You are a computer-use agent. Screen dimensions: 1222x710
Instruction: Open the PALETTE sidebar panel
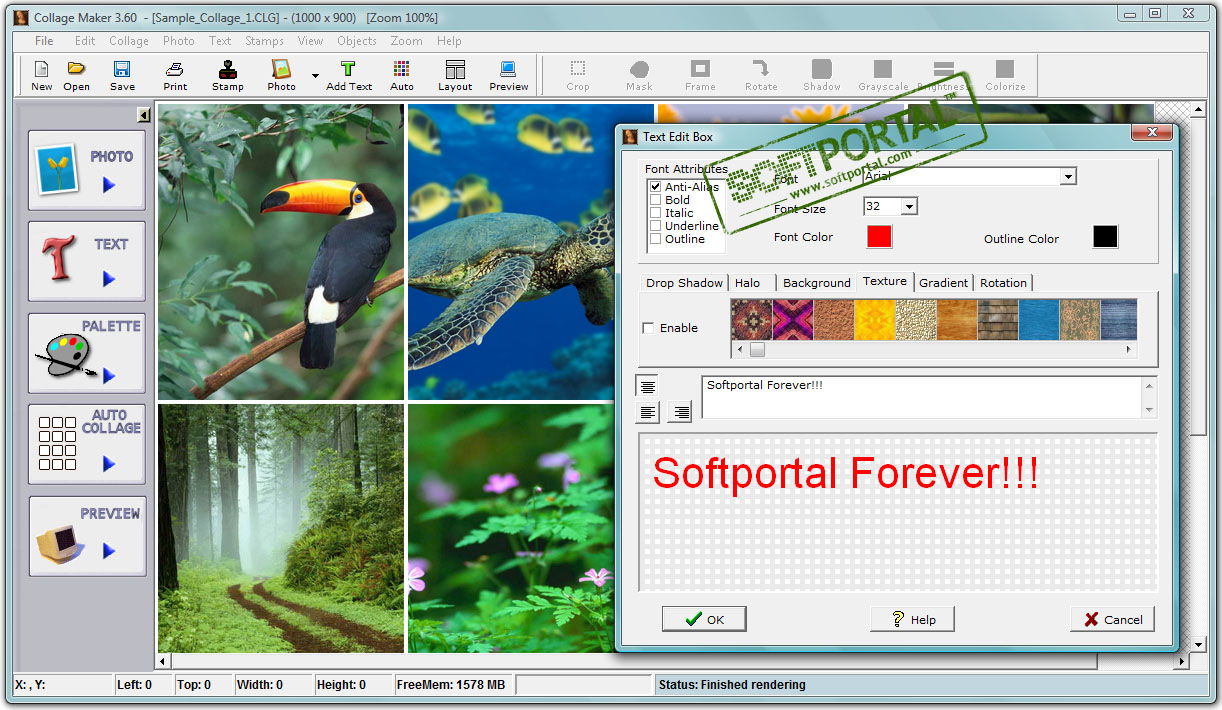click(x=87, y=353)
